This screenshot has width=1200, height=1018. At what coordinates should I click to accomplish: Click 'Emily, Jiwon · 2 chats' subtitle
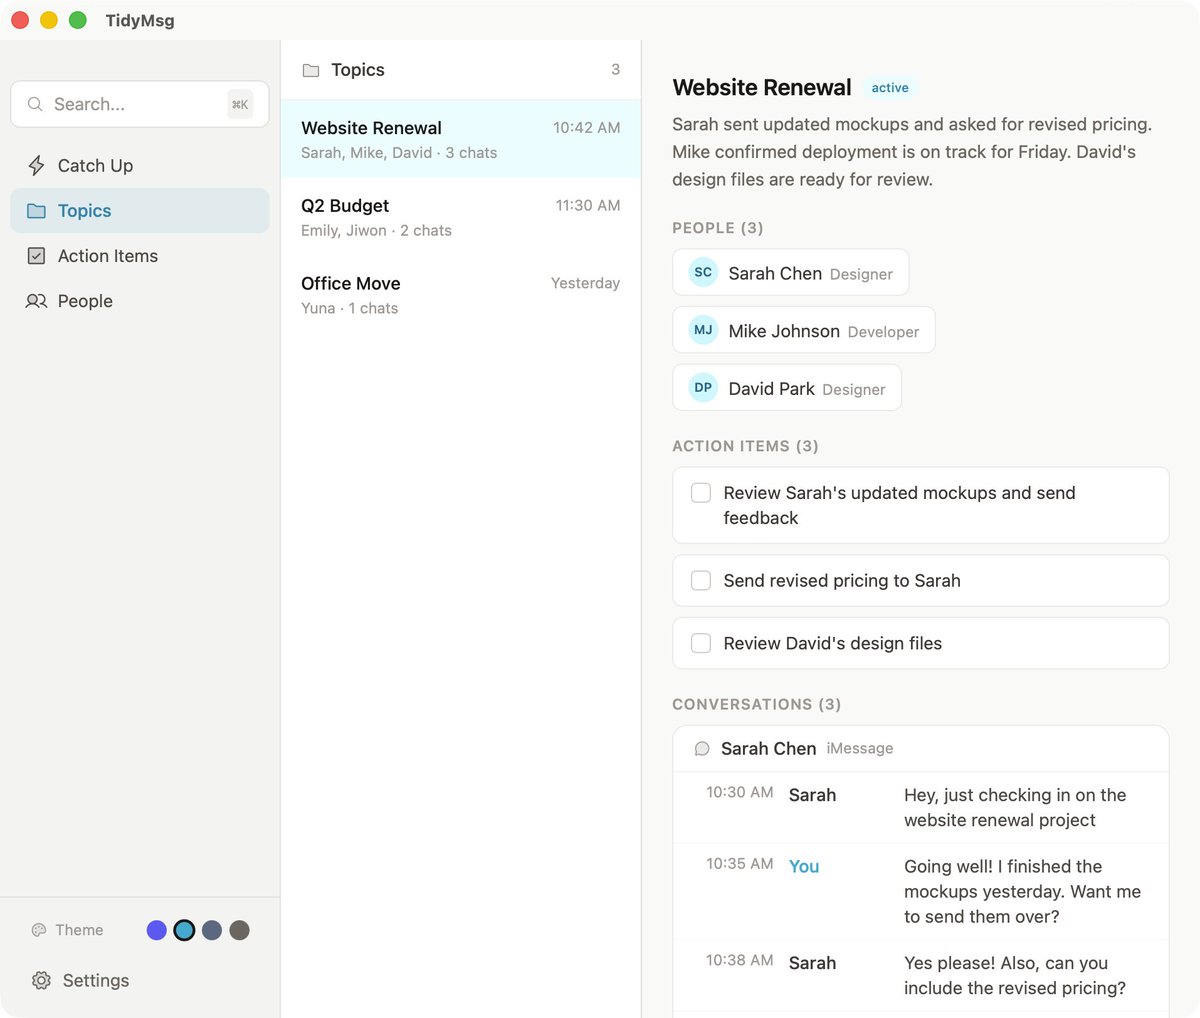(376, 231)
